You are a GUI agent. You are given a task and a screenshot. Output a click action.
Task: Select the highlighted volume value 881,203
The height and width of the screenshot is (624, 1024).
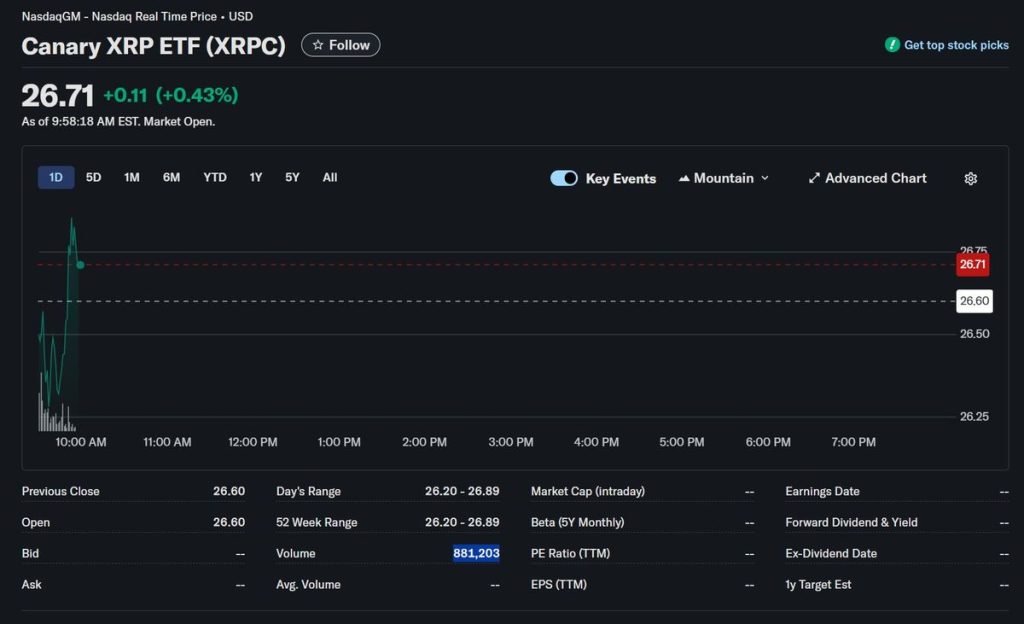tap(476, 554)
